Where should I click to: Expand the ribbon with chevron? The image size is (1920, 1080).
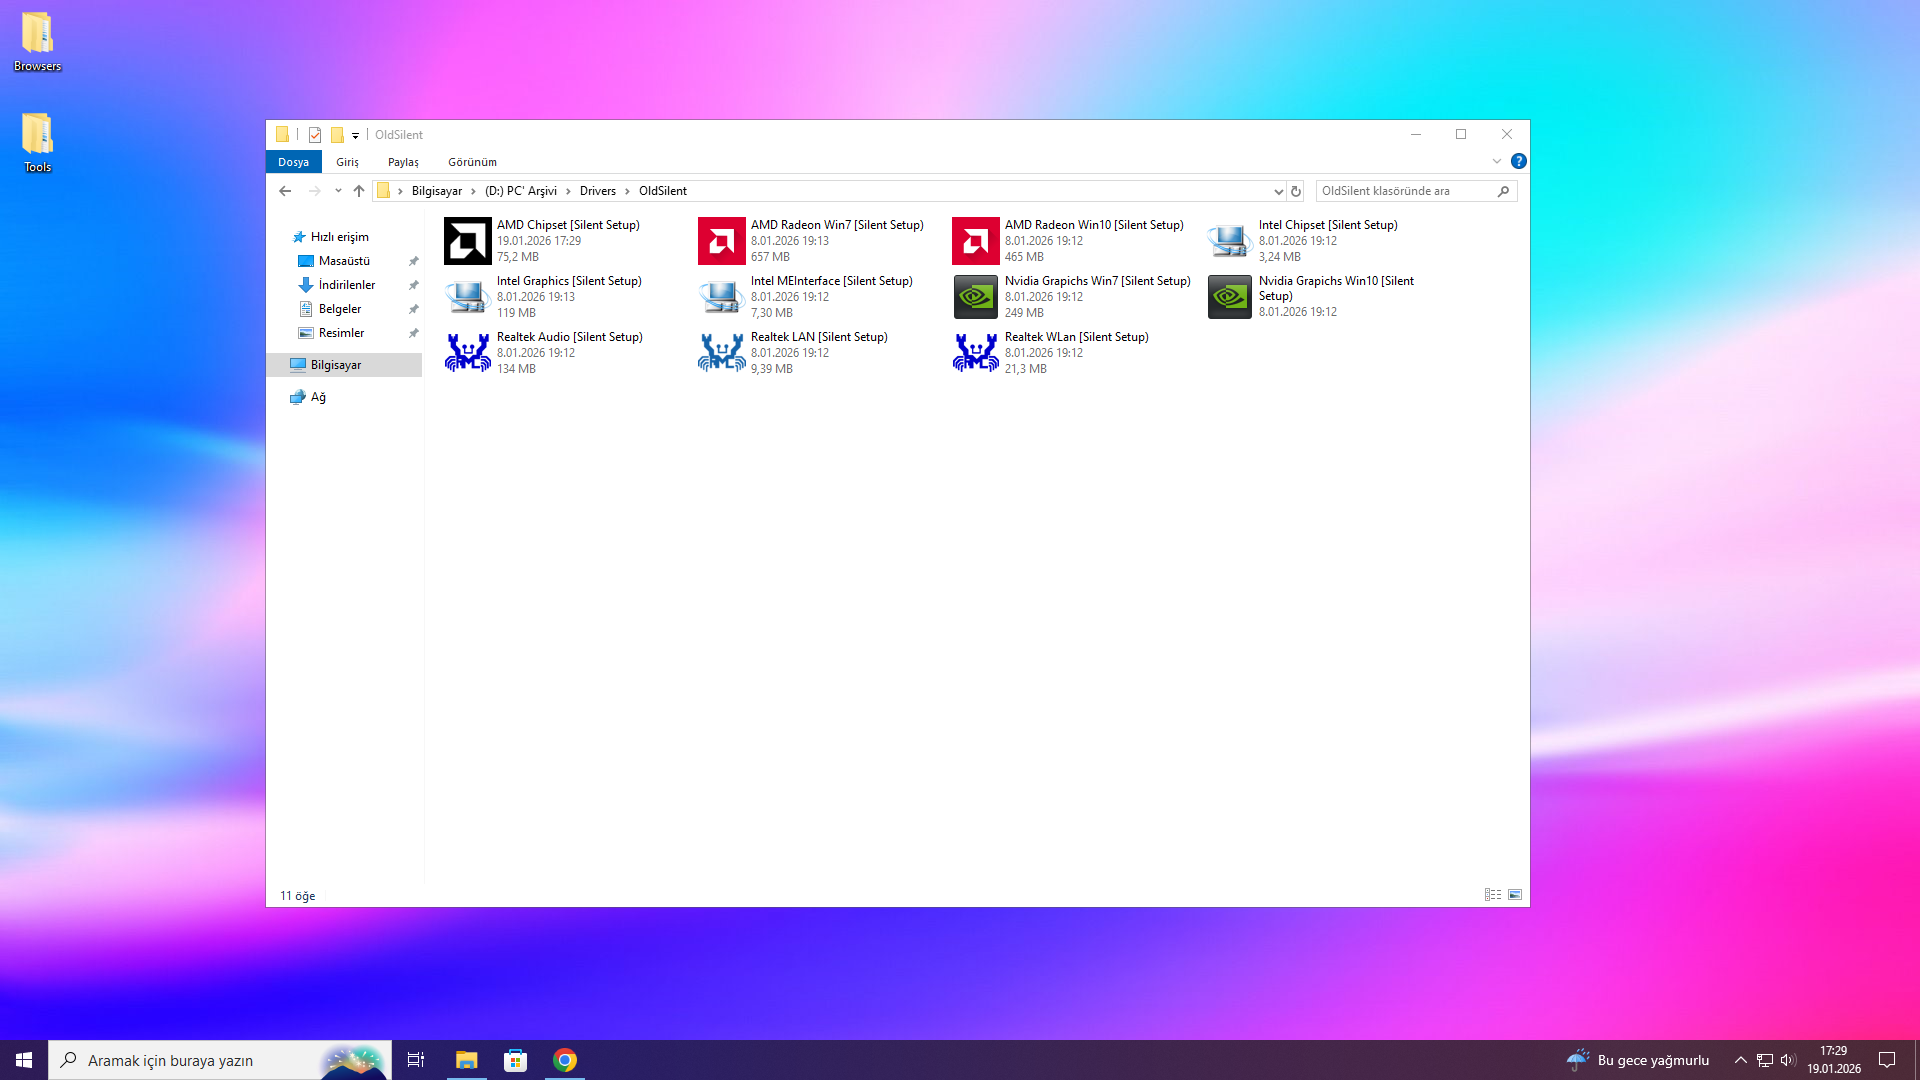point(1497,161)
